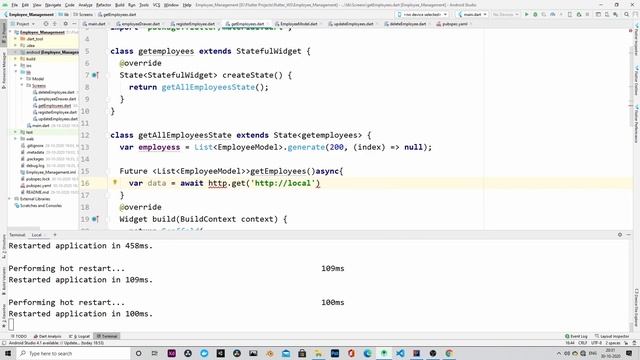Open the Resource Manager side tab
The height and width of the screenshot is (360, 640).
[x=4, y=71]
